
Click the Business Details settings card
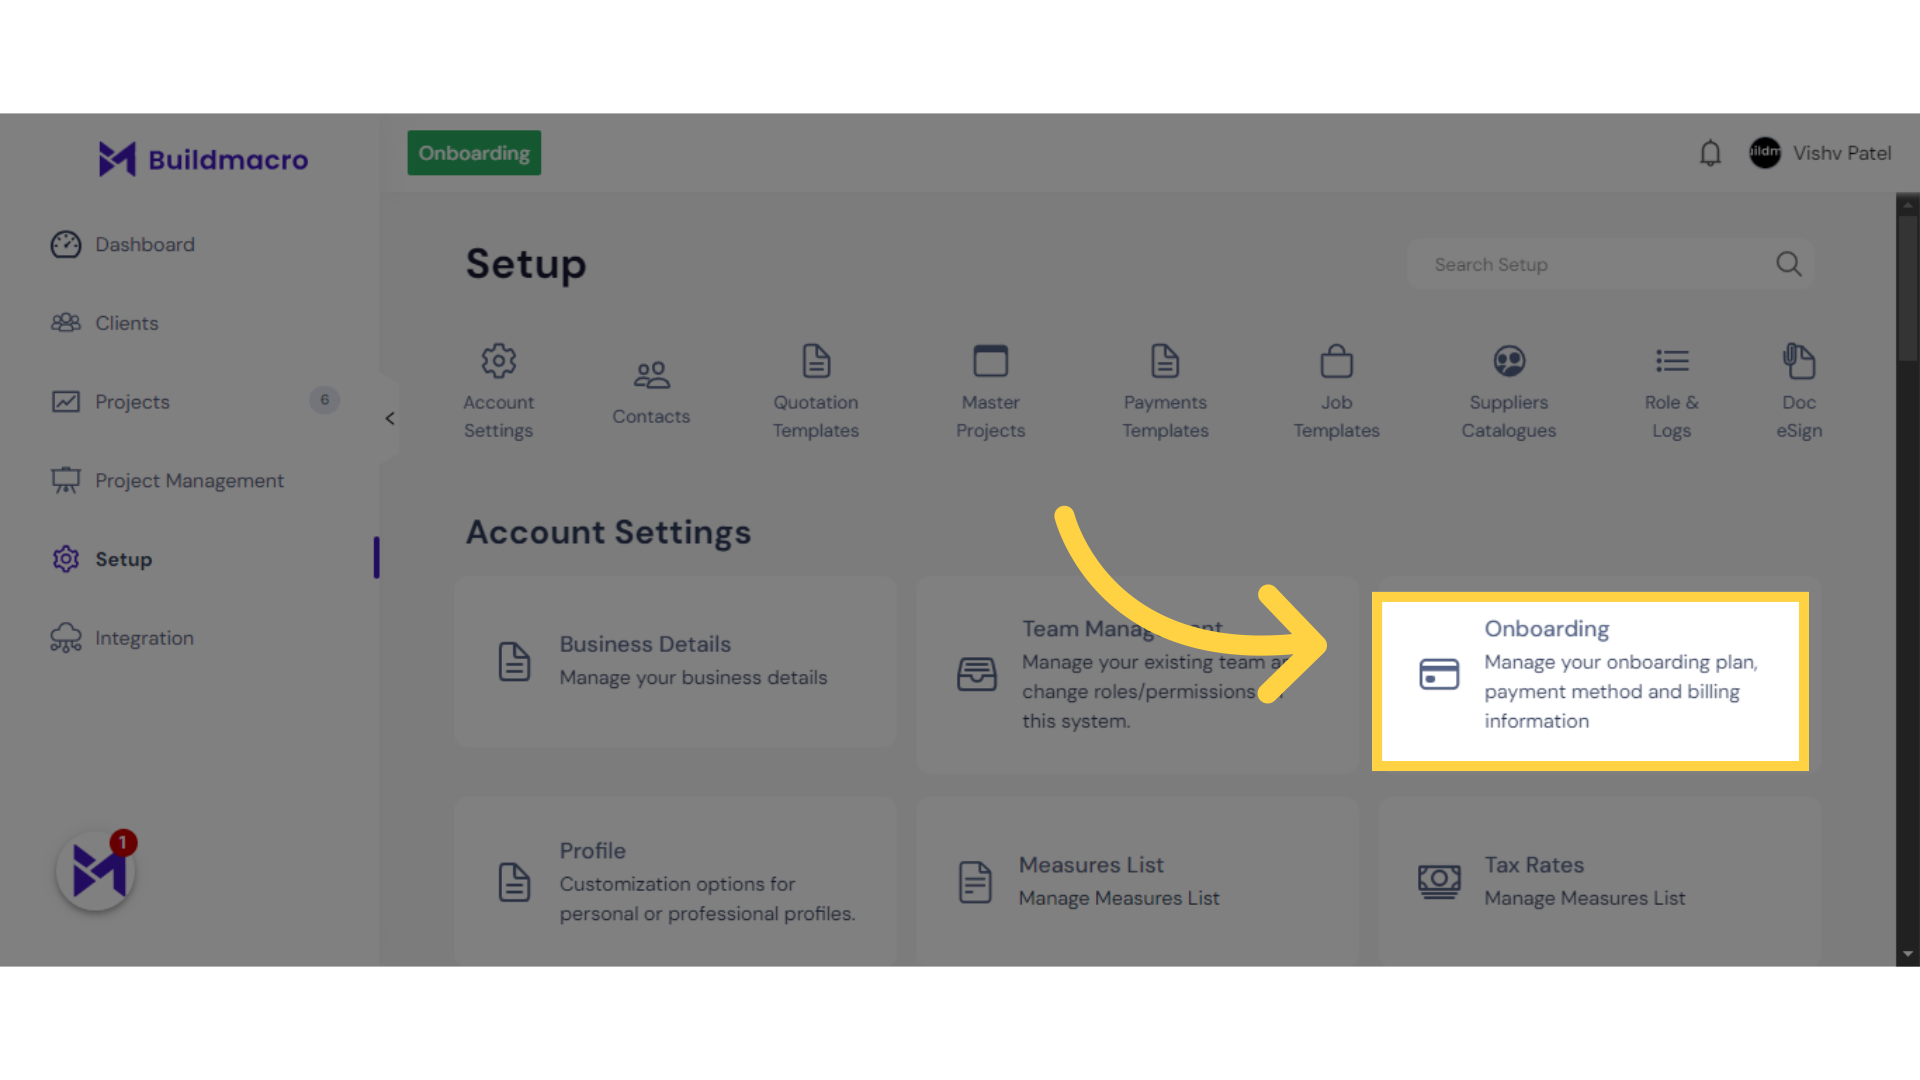pos(676,659)
